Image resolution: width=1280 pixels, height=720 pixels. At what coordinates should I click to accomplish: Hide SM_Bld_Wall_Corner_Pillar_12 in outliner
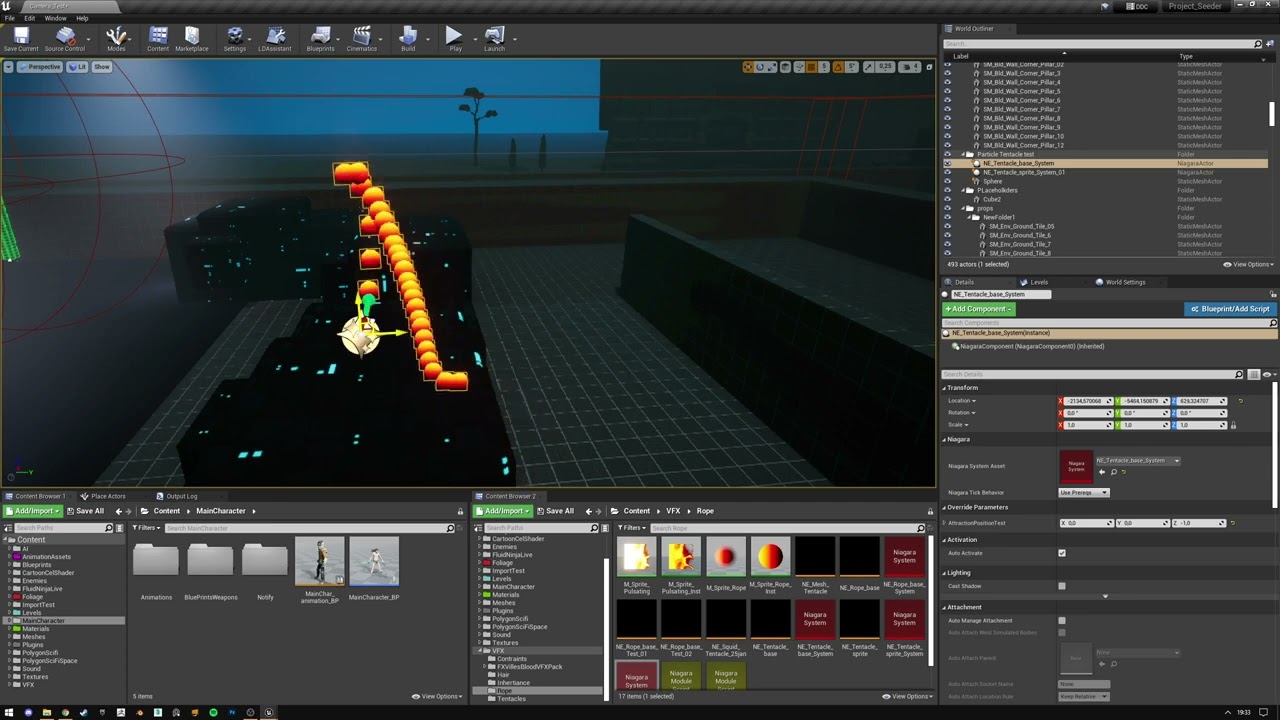coord(948,145)
